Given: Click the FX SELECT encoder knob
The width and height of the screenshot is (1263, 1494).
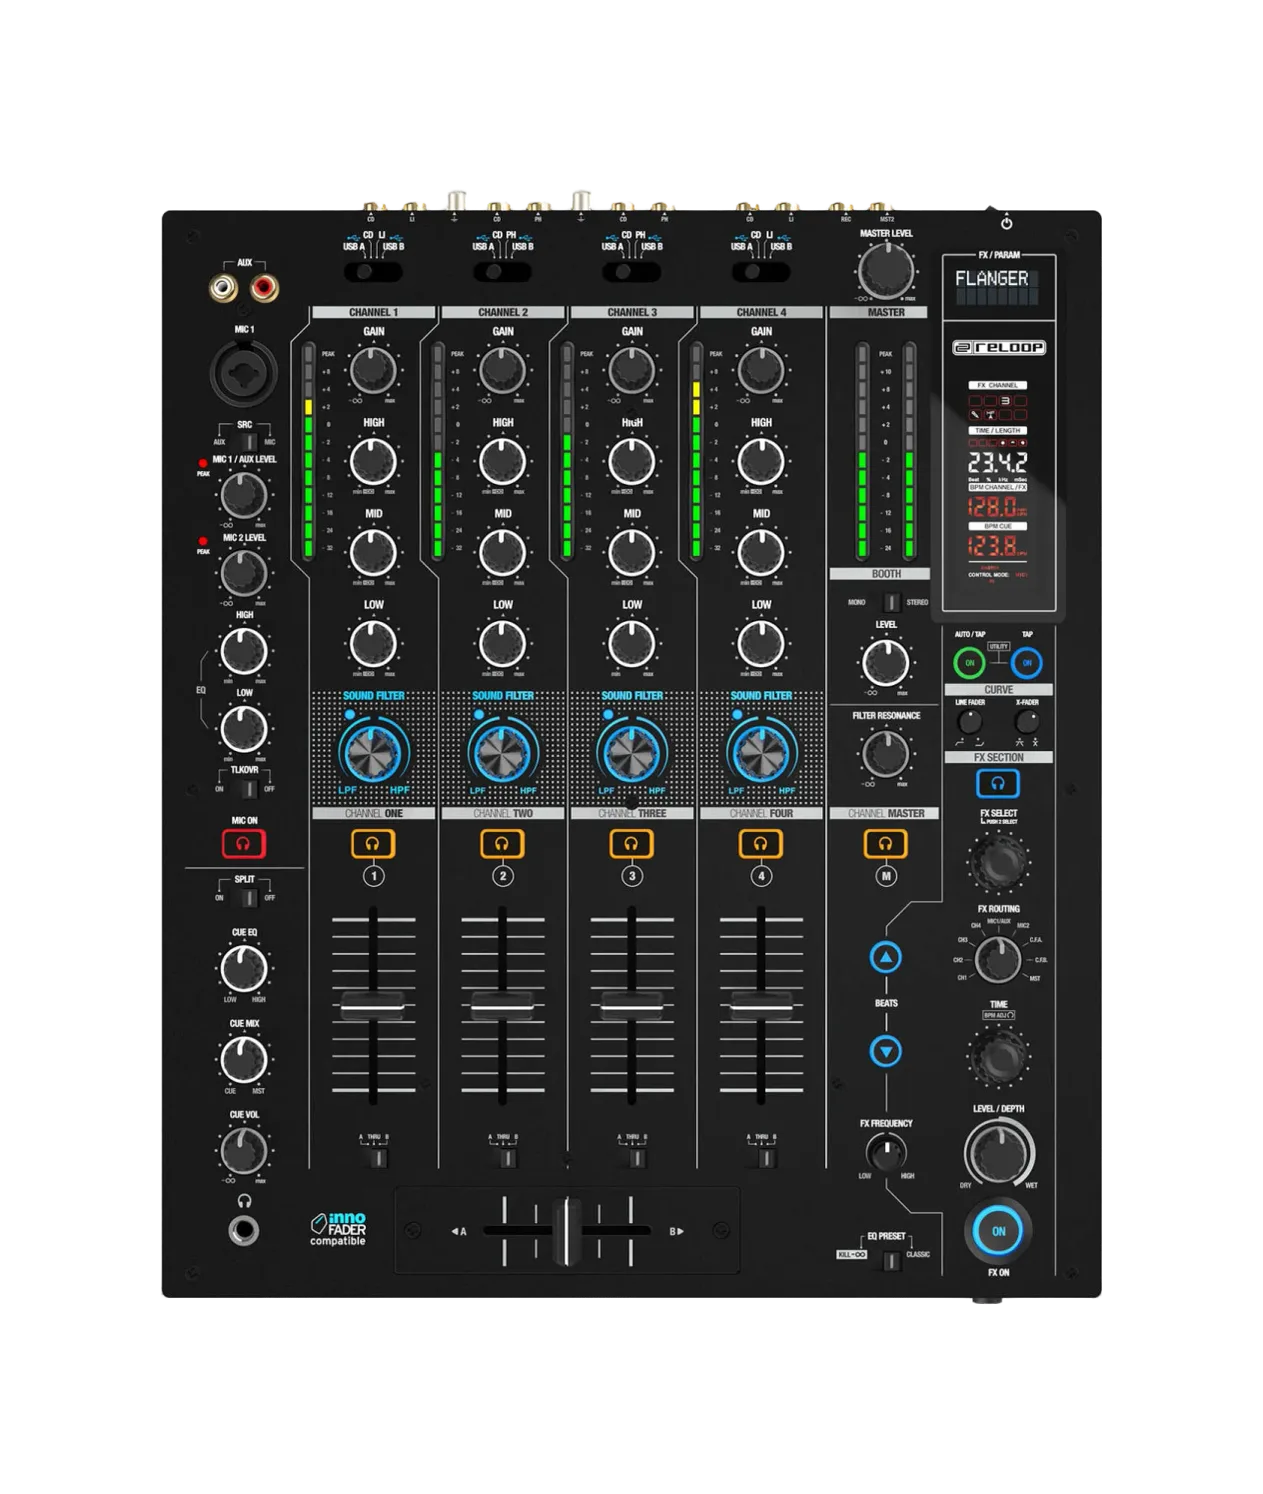Looking at the screenshot, I should tap(998, 860).
